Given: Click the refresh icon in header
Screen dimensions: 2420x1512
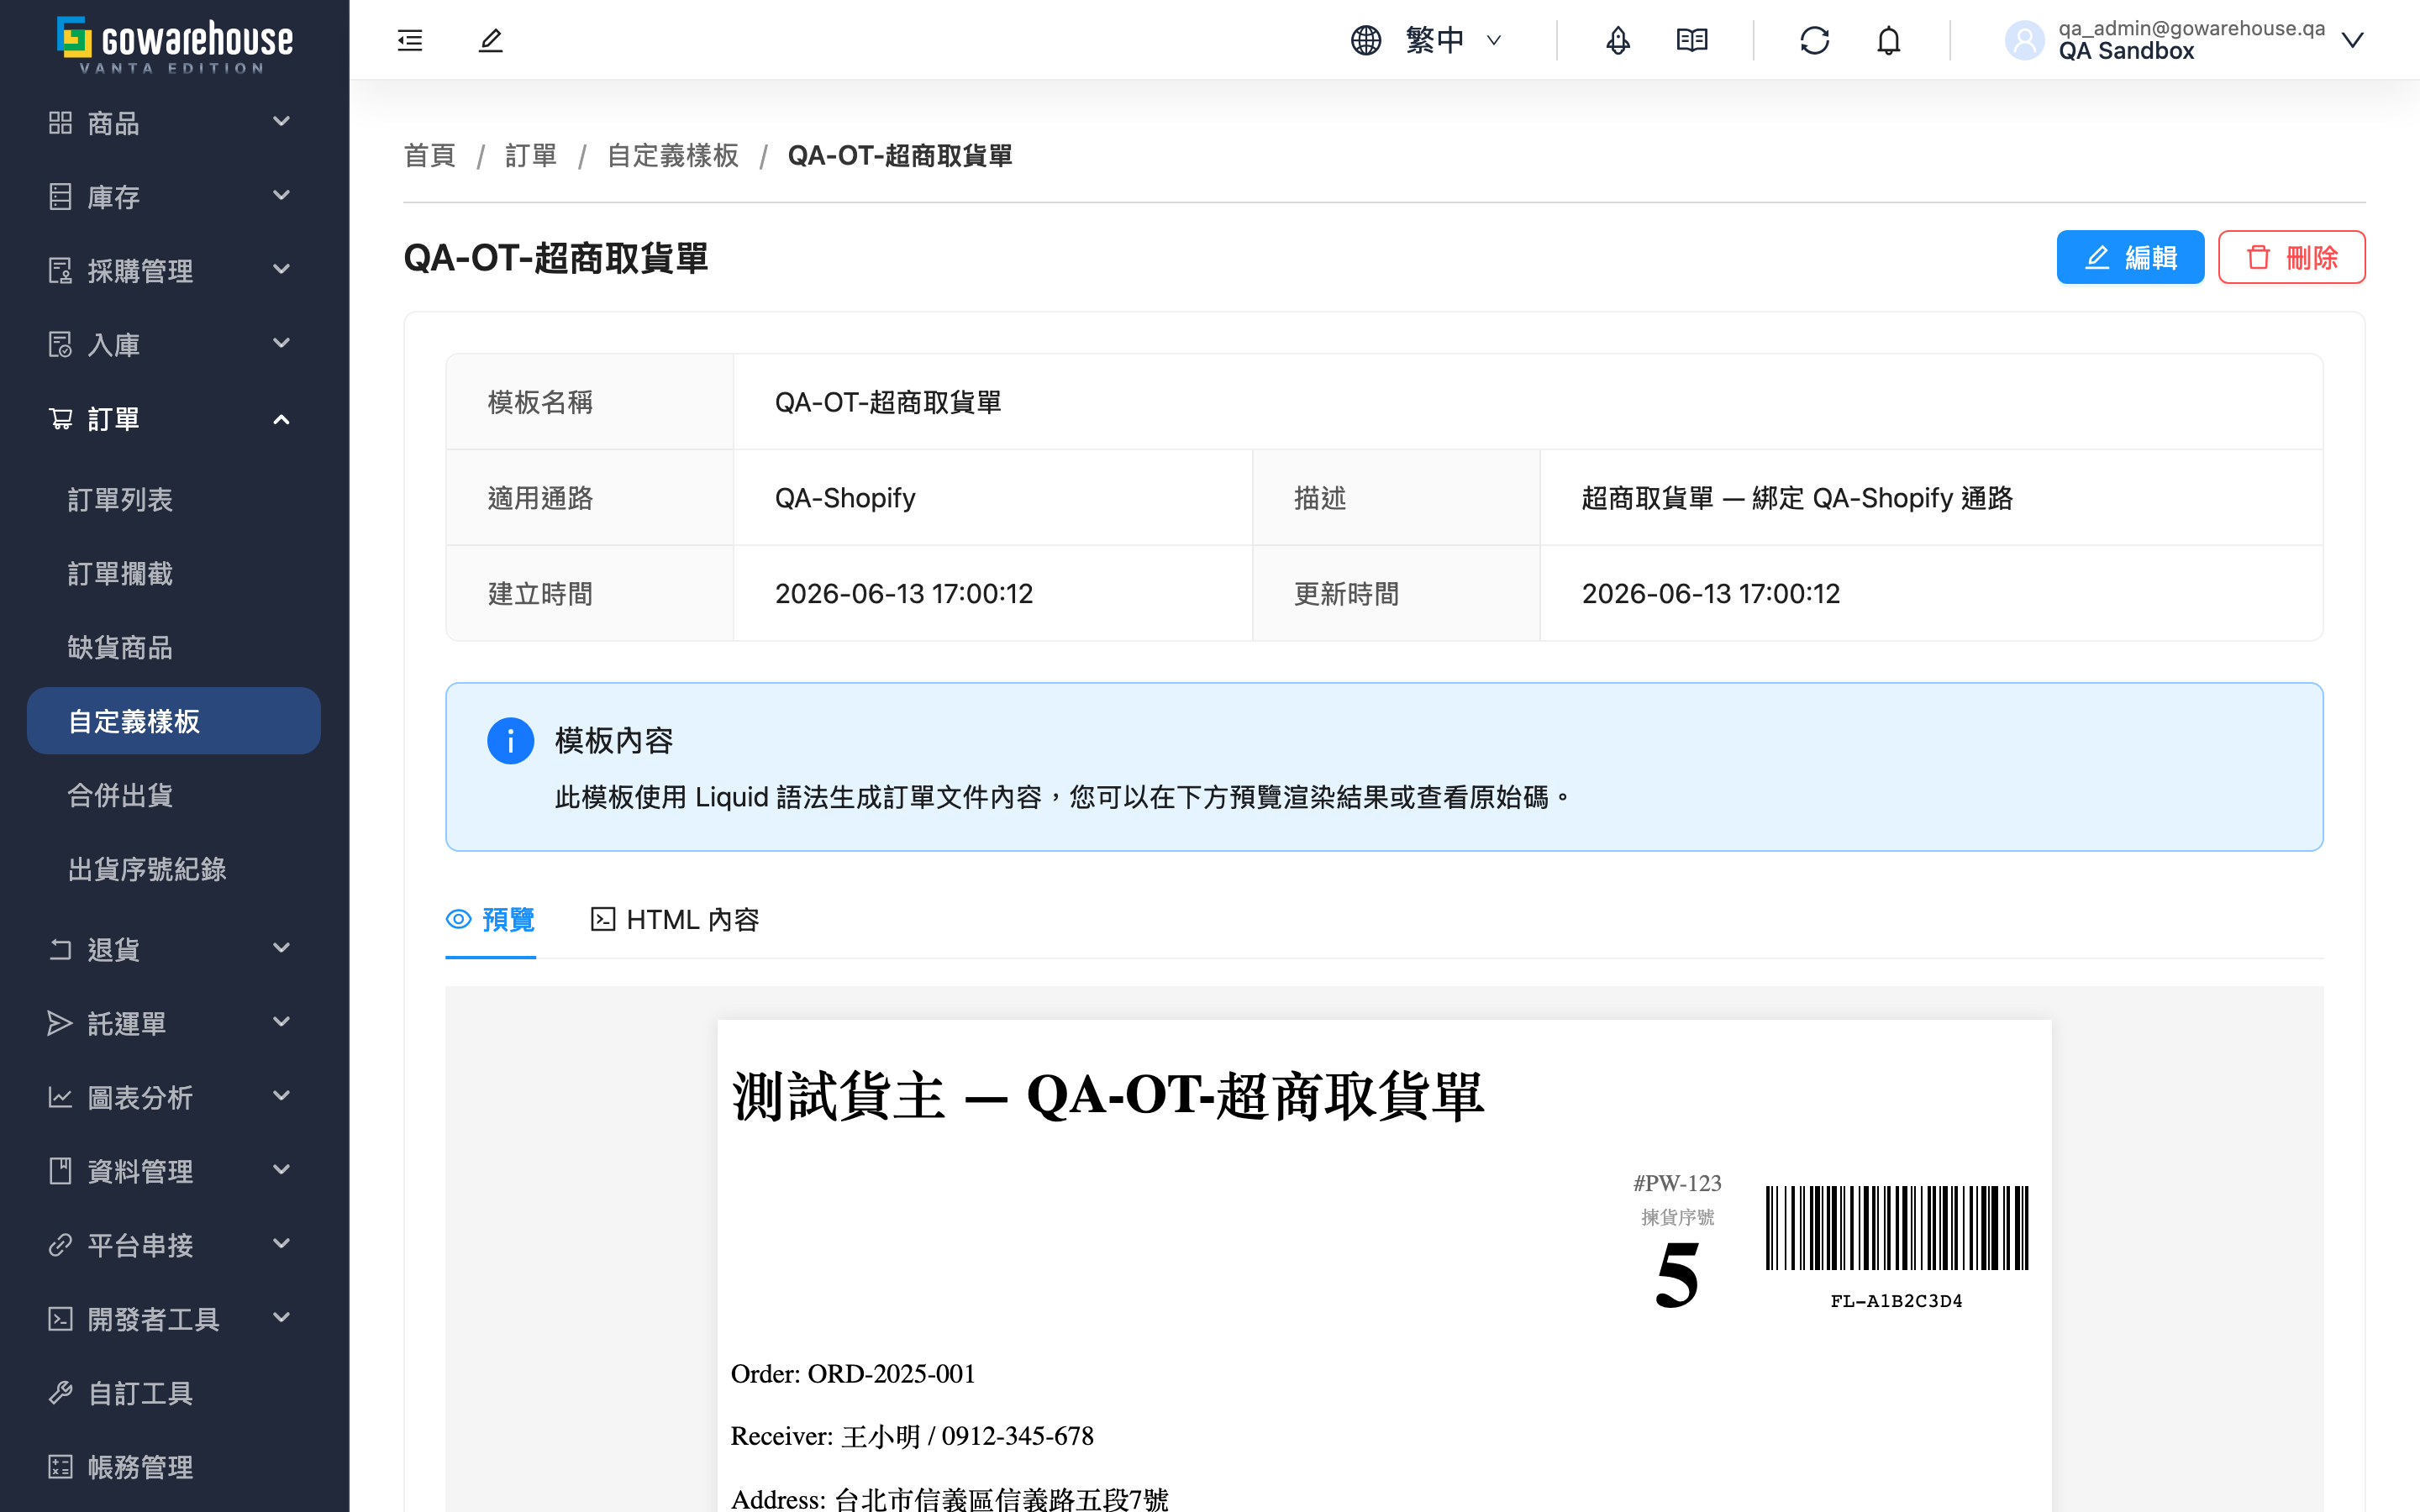Looking at the screenshot, I should (1814, 40).
